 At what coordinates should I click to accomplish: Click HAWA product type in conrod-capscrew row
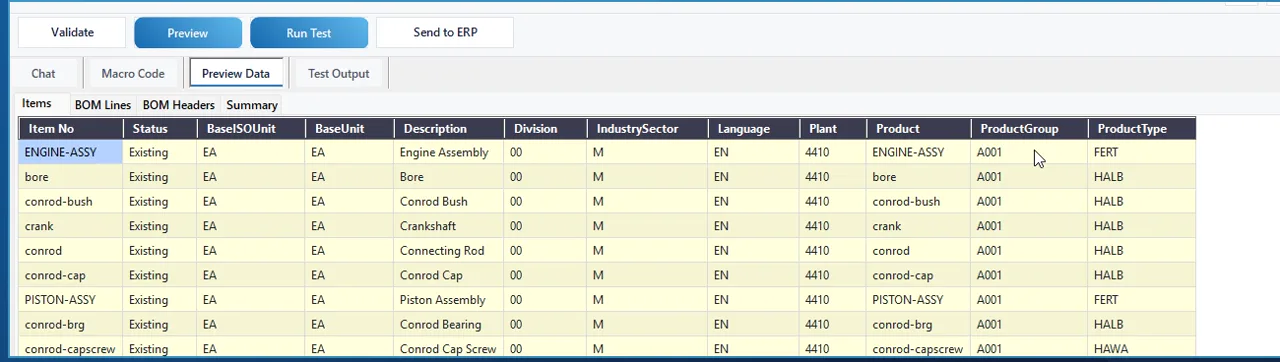[1141, 348]
